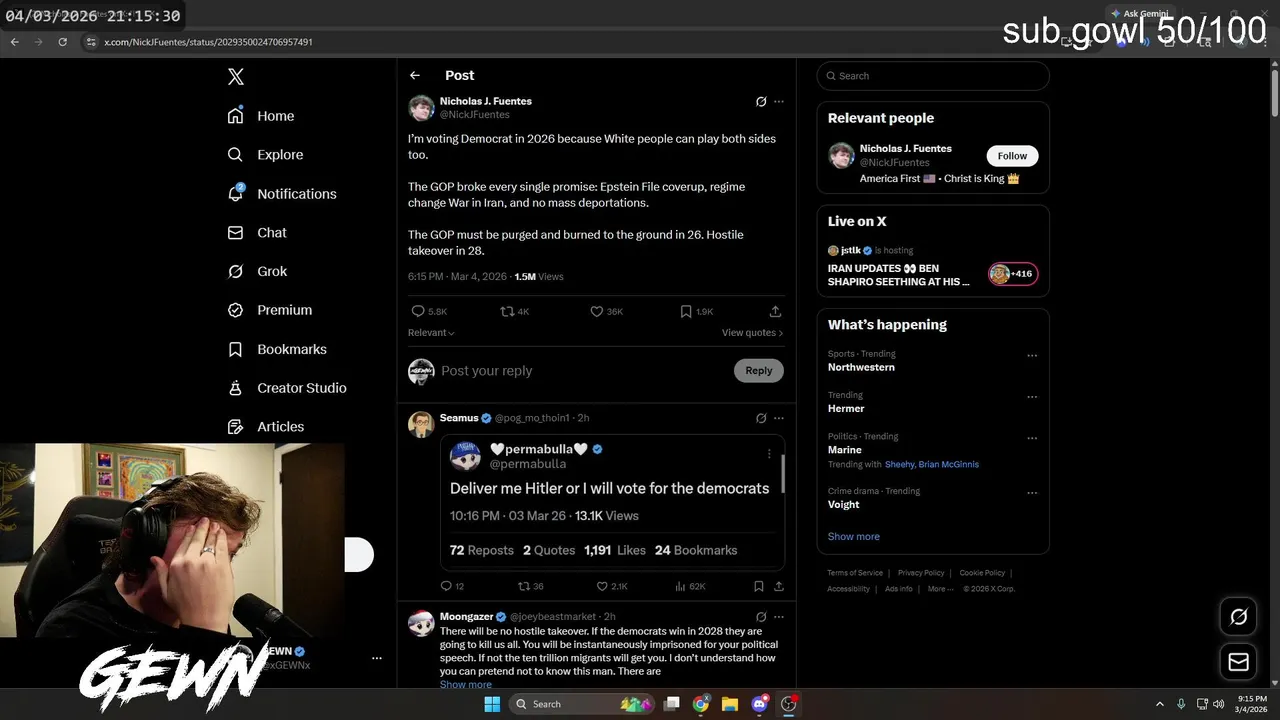This screenshot has height=720, width=1280.
Task: Open options for Voight trend
Action: pos(1032,493)
